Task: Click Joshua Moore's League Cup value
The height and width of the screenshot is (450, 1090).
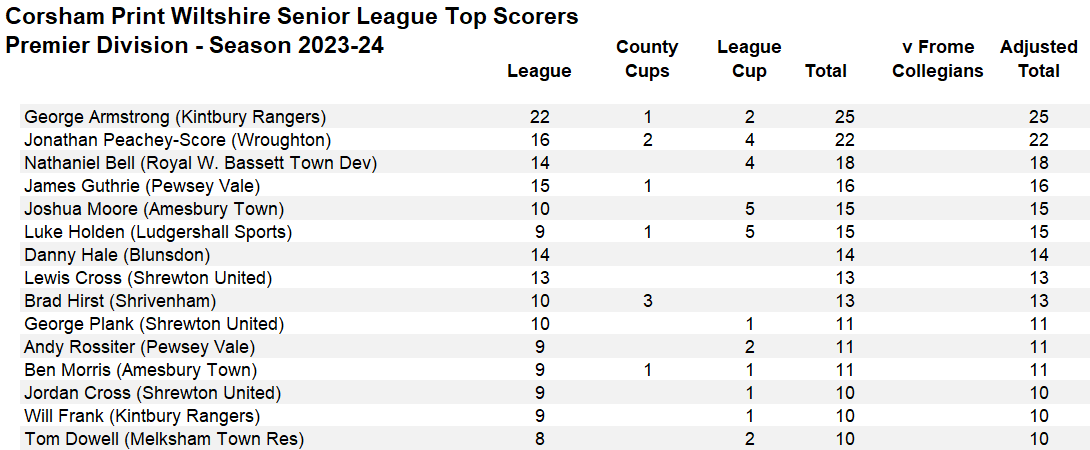Action: click(x=749, y=209)
